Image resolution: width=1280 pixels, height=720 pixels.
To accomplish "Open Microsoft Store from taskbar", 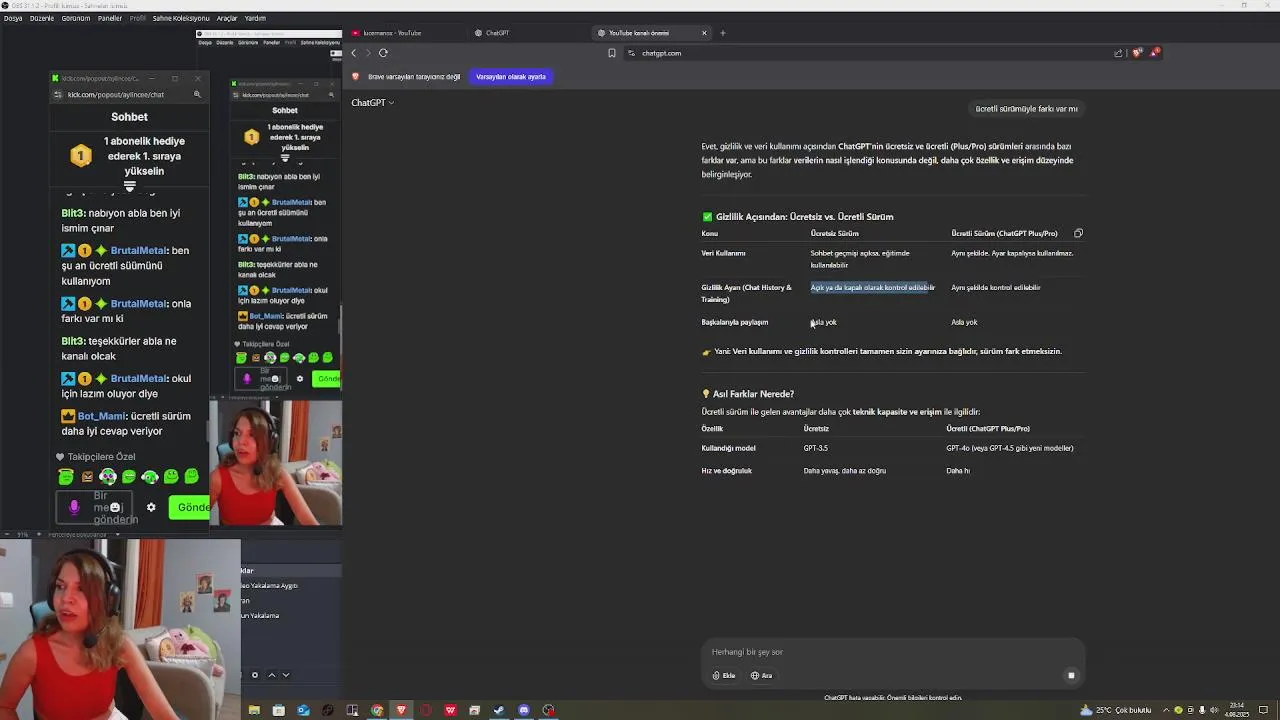I will [x=278, y=710].
